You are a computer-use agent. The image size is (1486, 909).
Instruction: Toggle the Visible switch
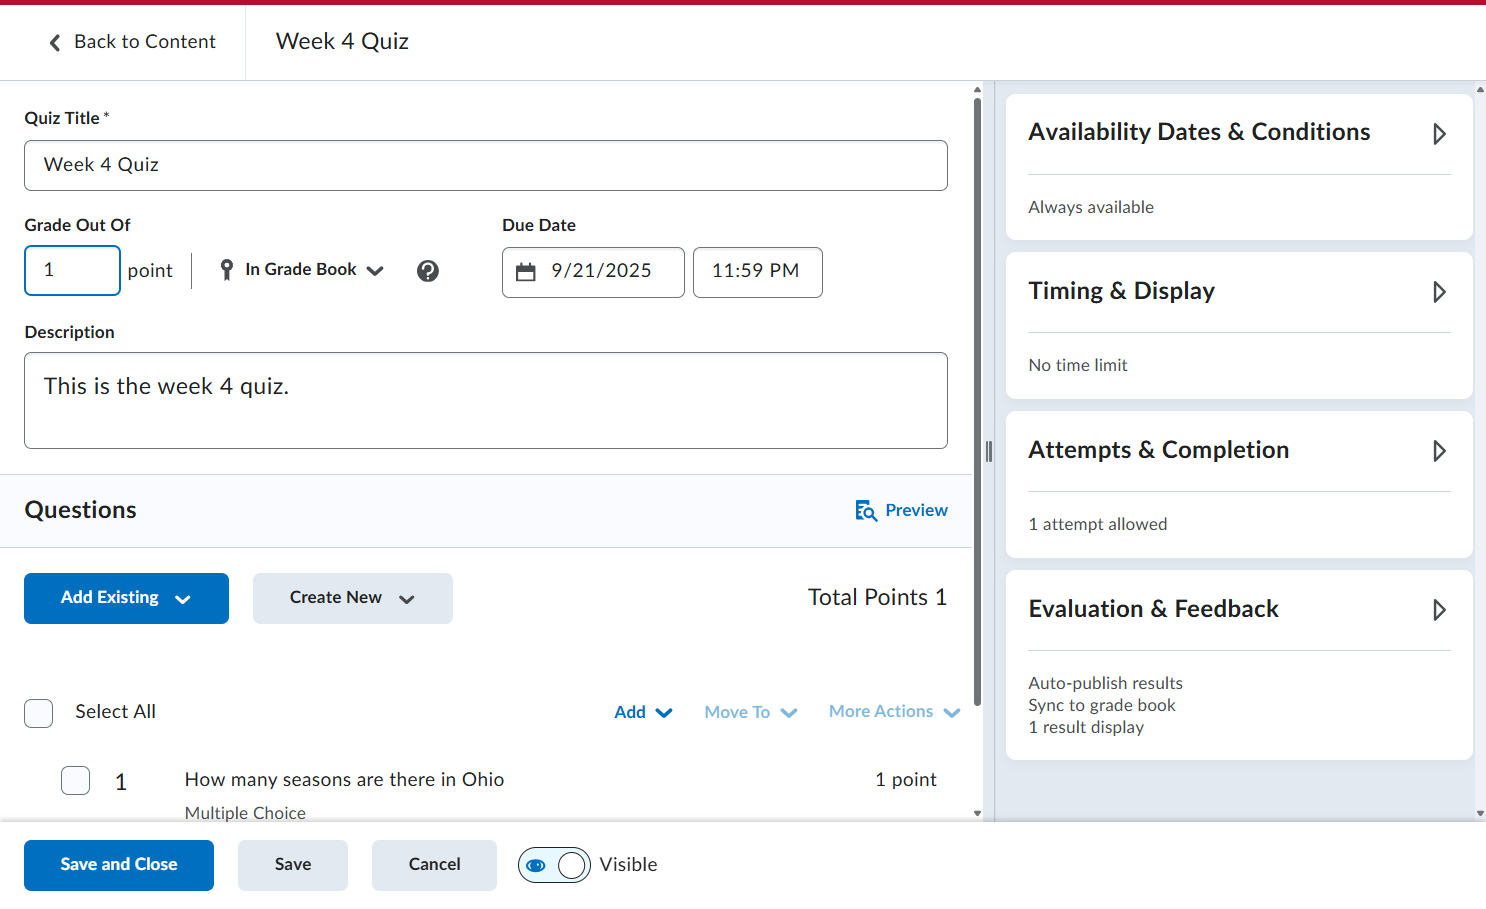point(554,865)
